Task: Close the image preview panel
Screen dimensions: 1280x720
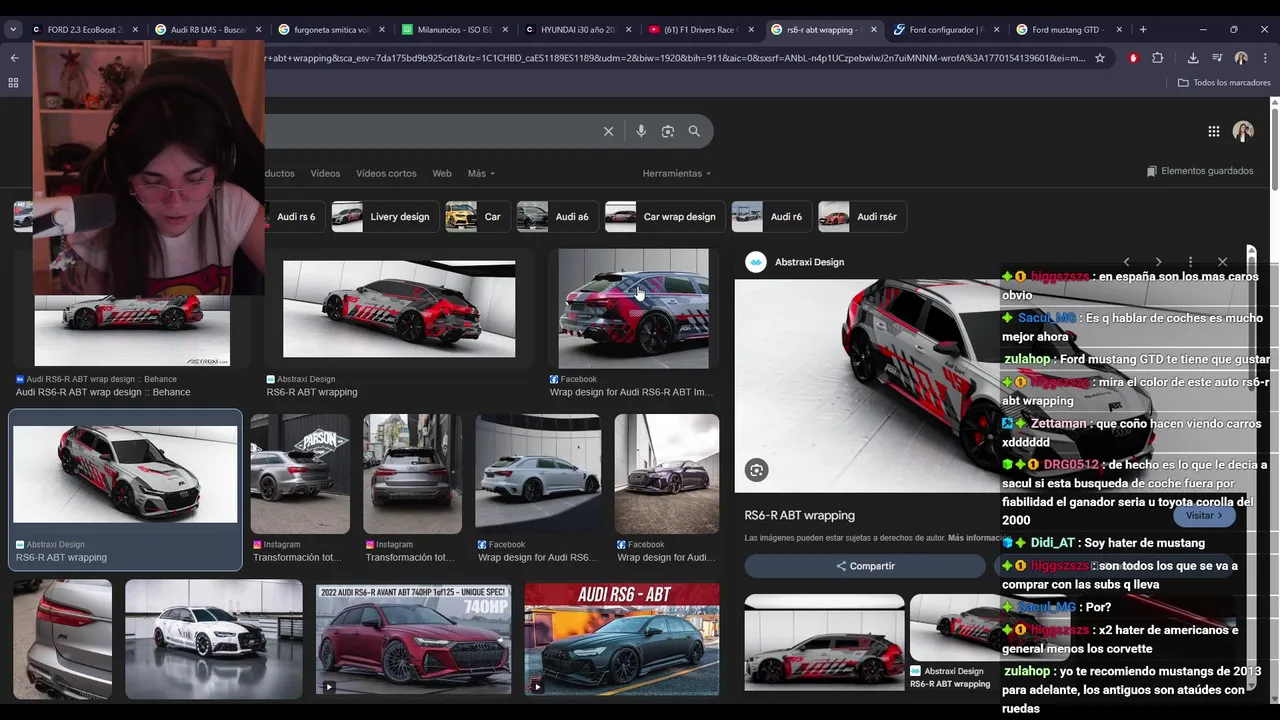Action: coord(1222,262)
